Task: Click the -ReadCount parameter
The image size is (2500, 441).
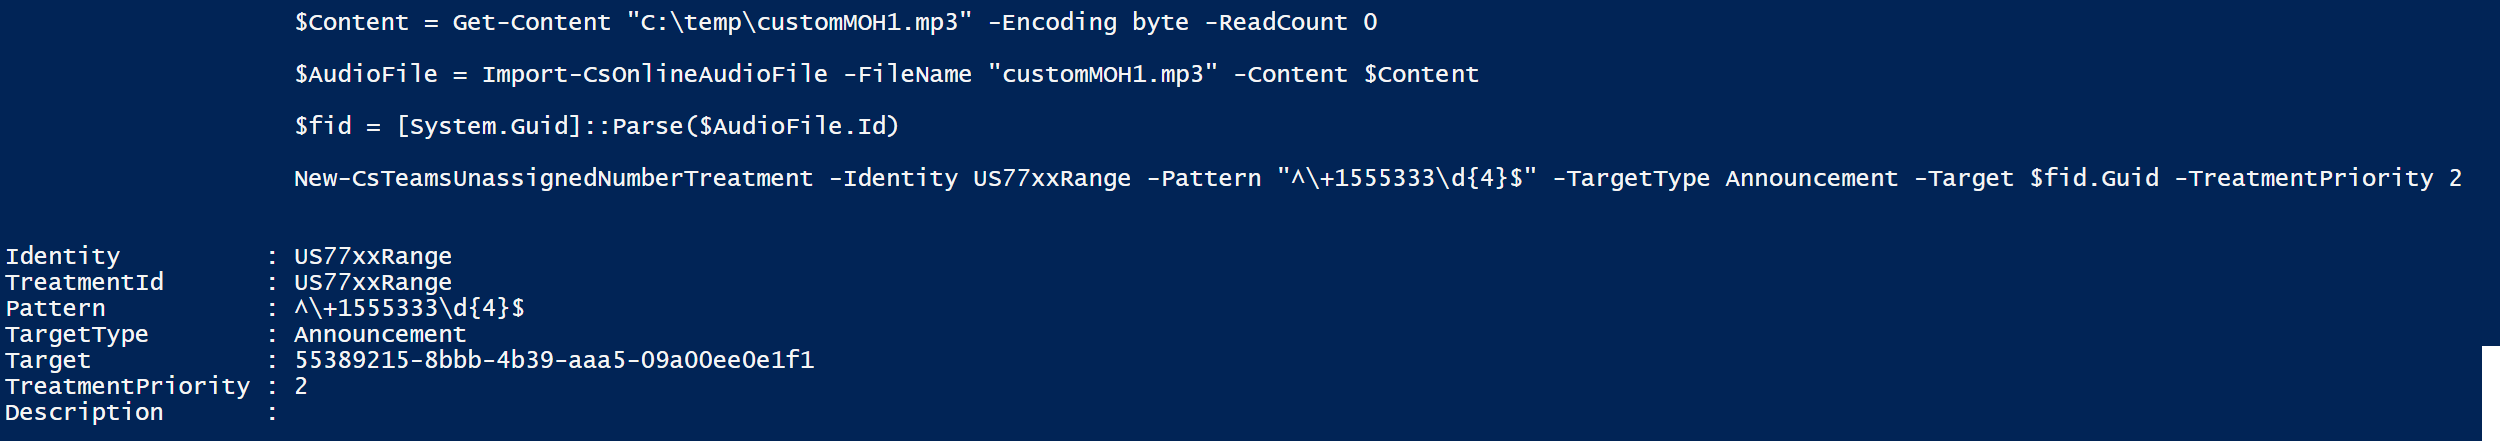Action: 1276,22
